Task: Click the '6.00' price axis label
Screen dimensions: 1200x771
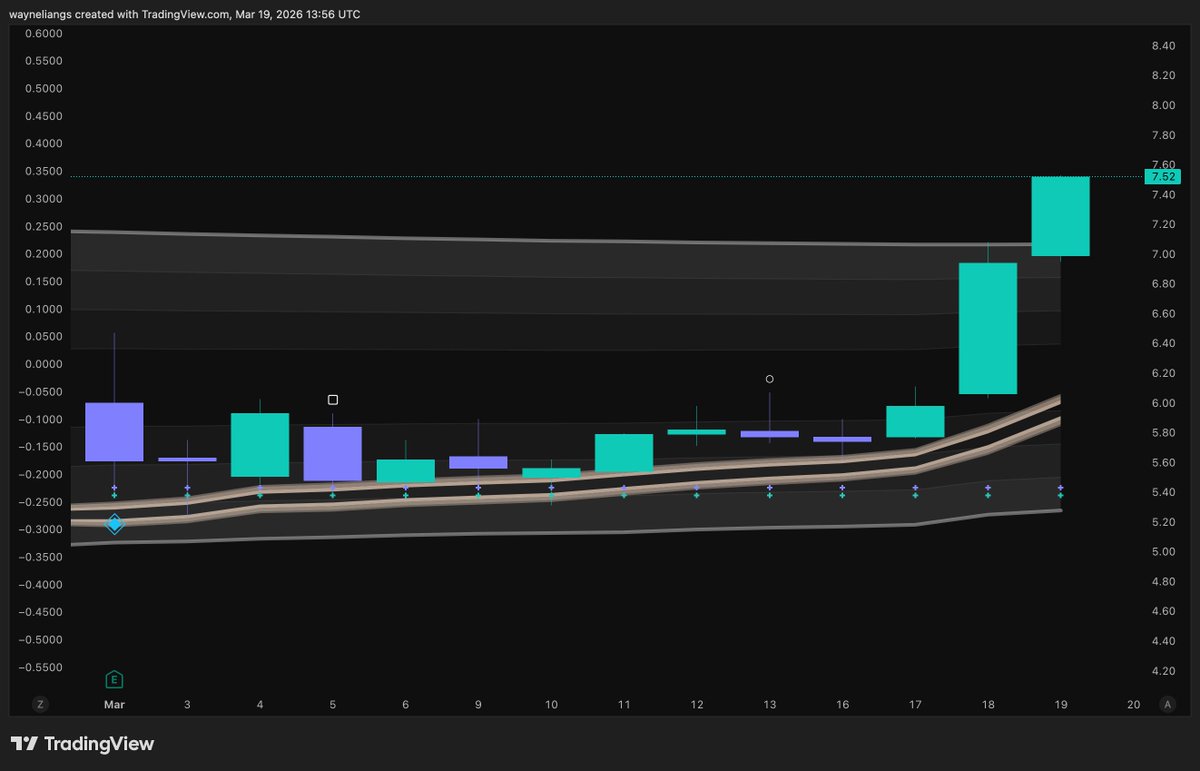Action: (1163, 403)
